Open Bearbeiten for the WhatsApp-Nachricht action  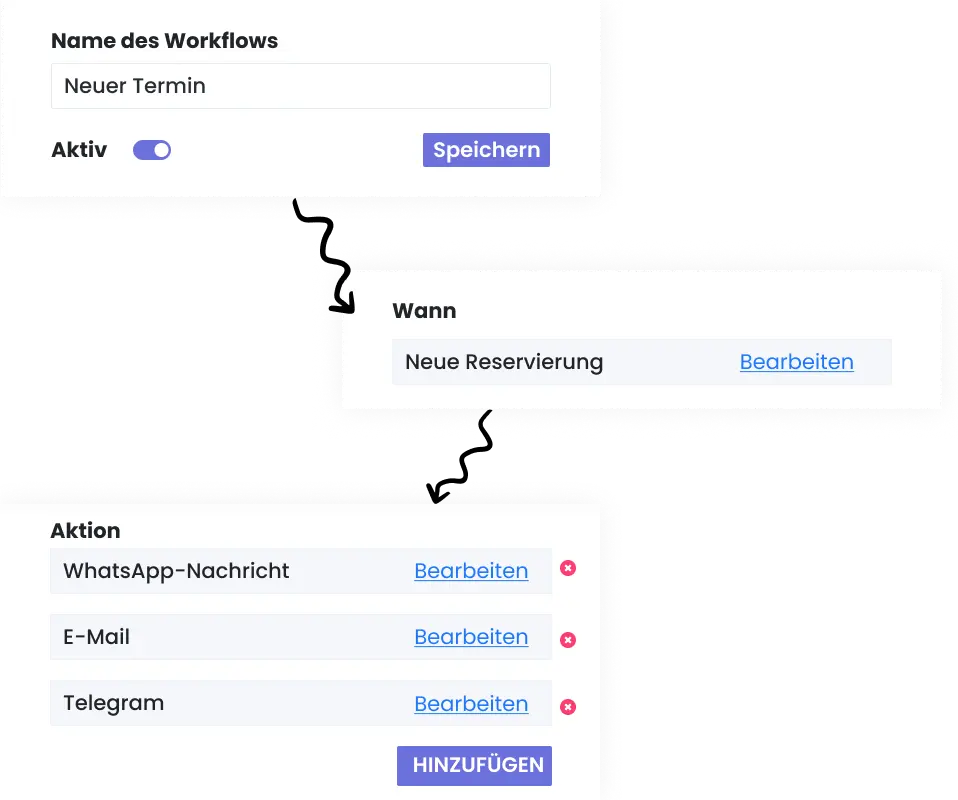tap(471, 571)
